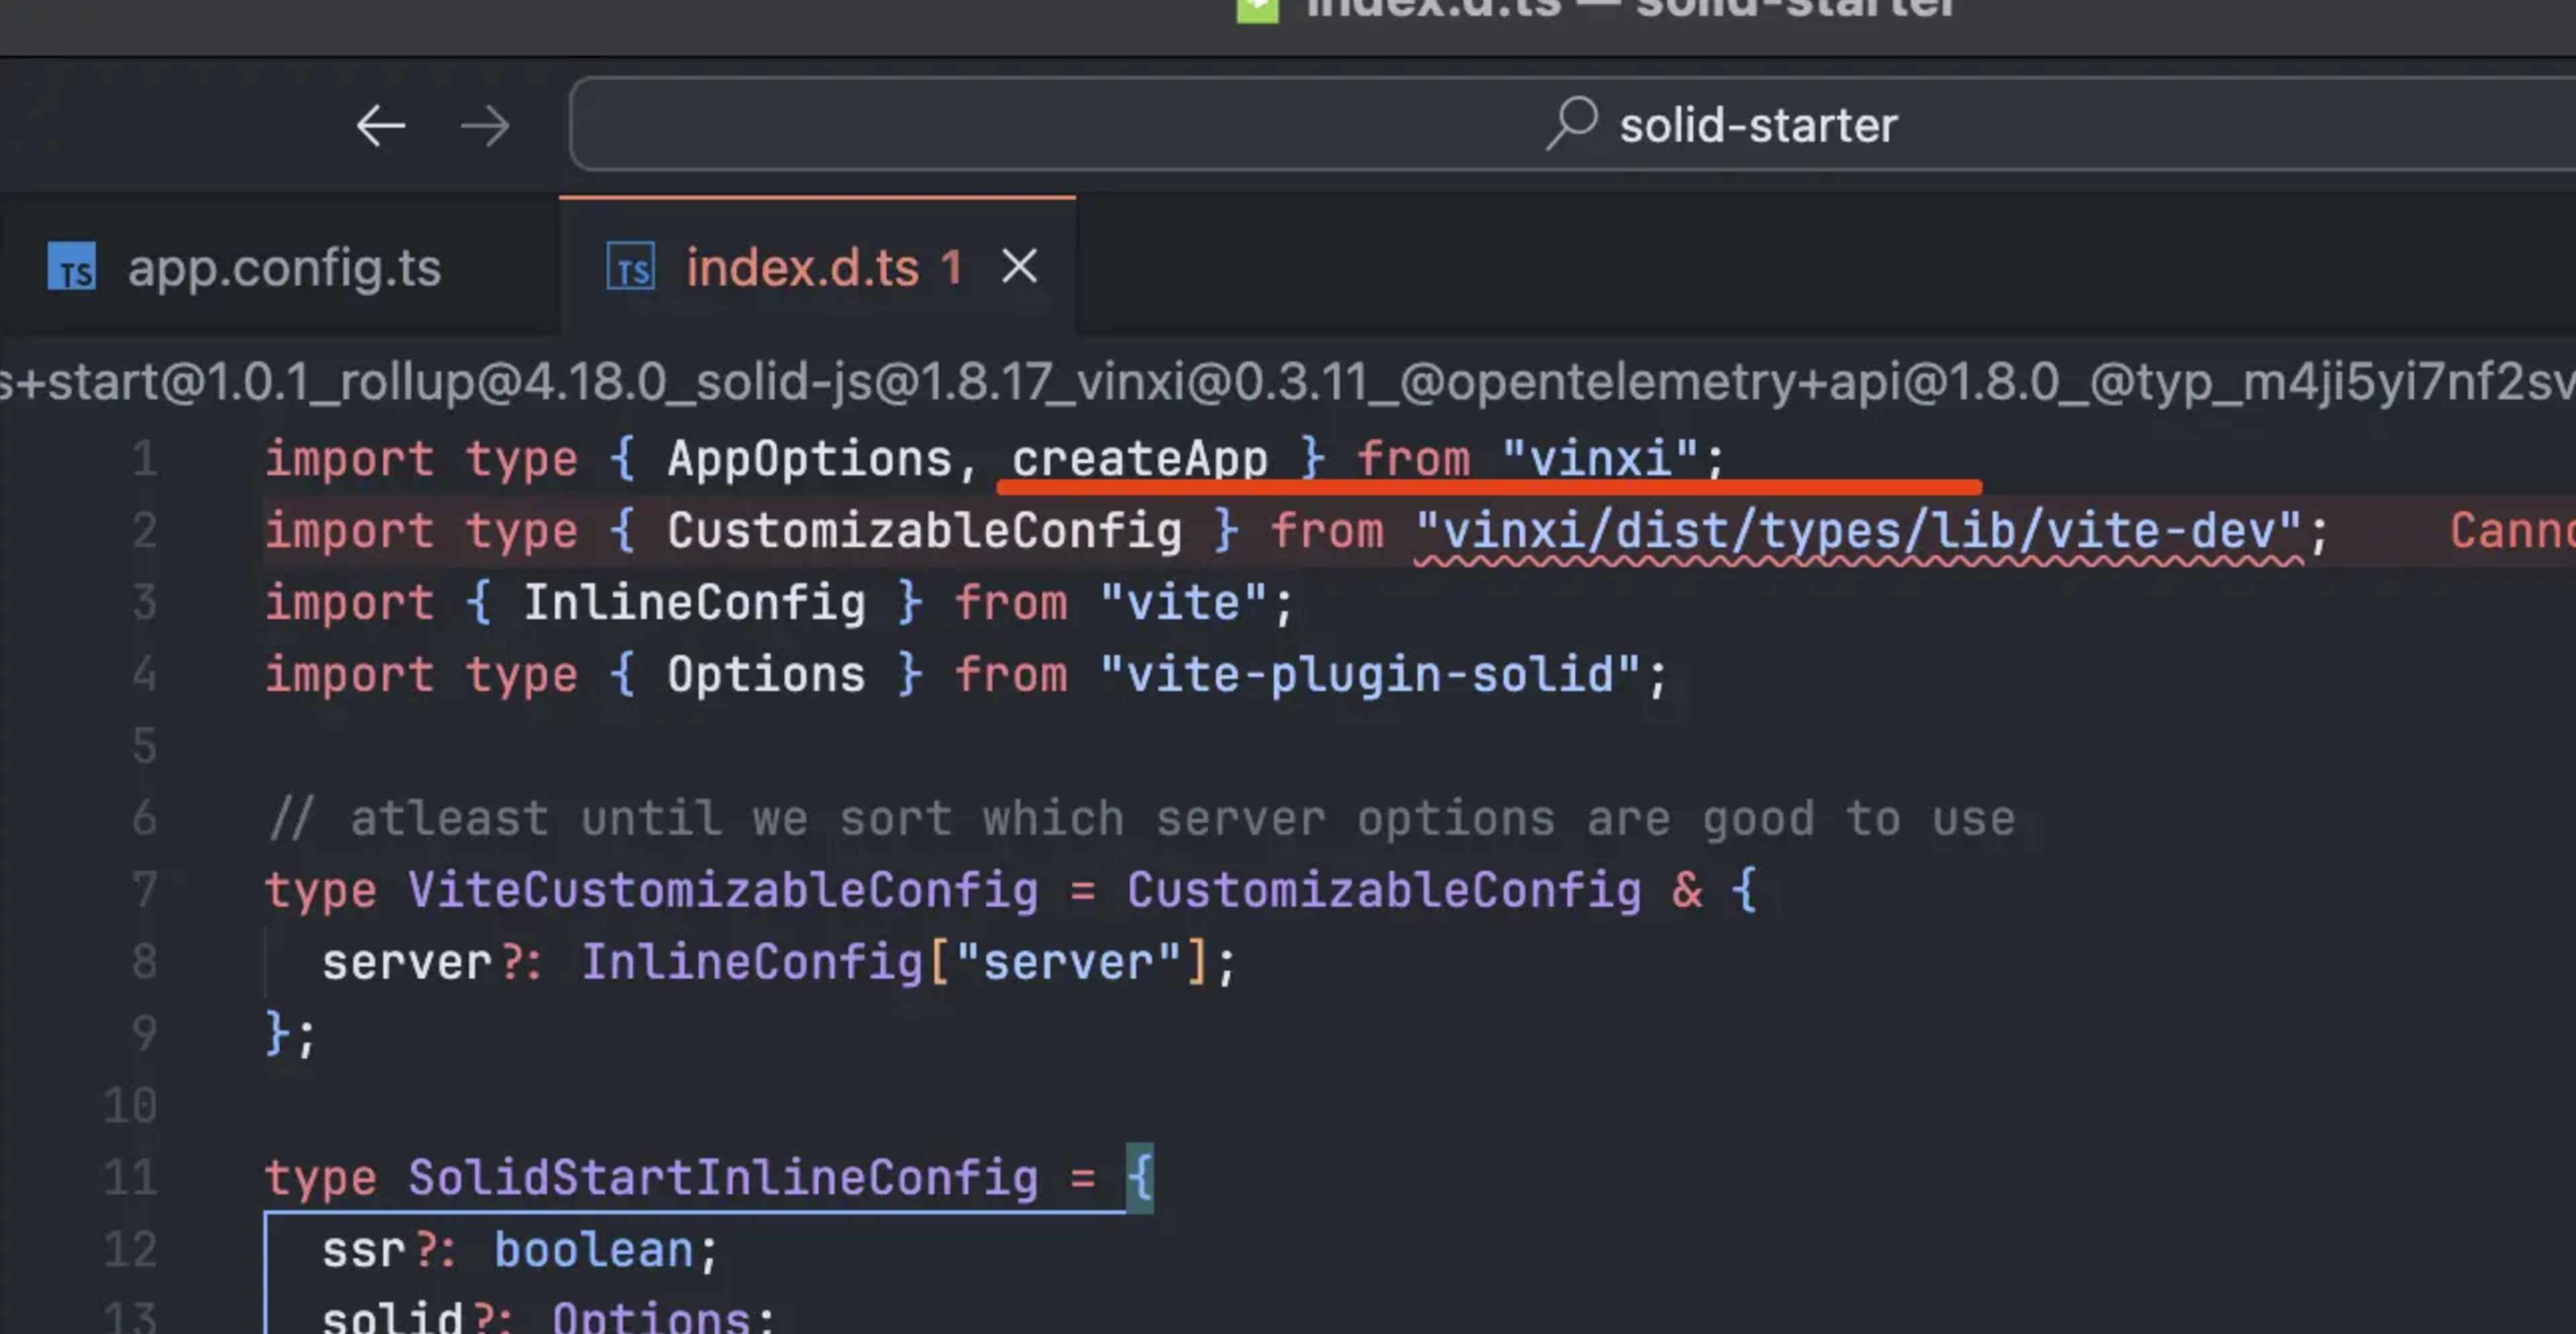This screenshot has height=1334, width=2576.
Task: Click TypeScript icon on app.config.ts tab
Action: pyautogui.click(x=72, y=267)
